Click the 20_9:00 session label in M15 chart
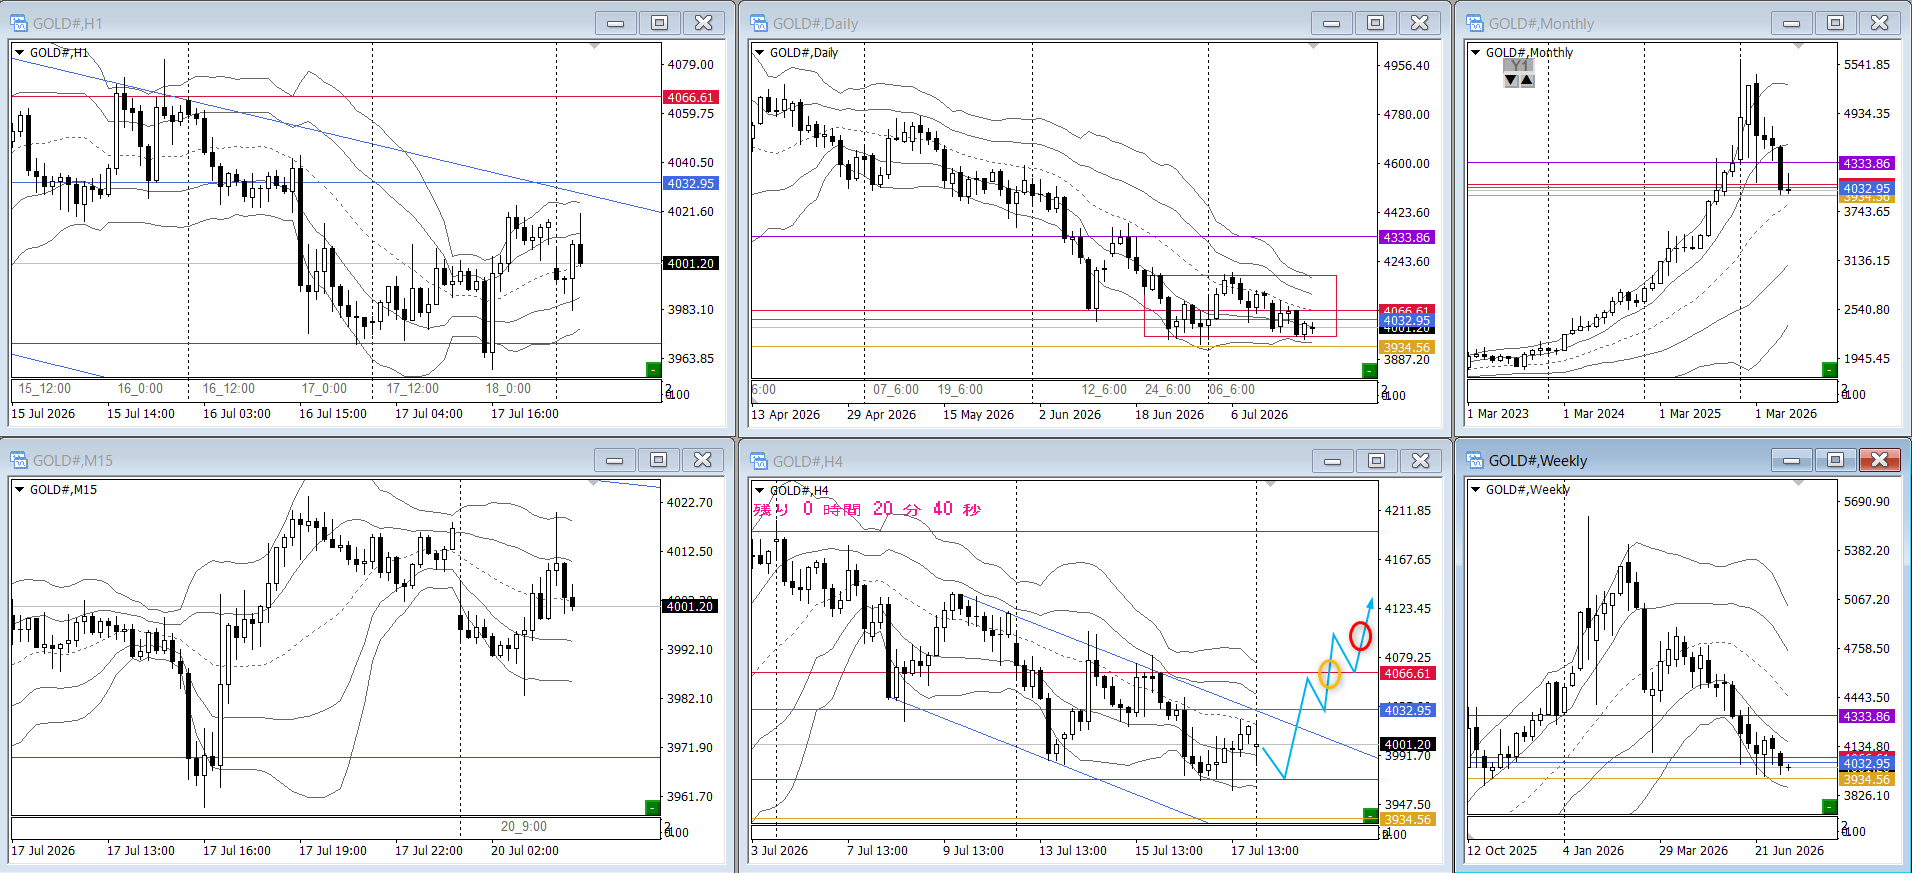This screenshot has height=873, width=1912. tap(524, 826)
